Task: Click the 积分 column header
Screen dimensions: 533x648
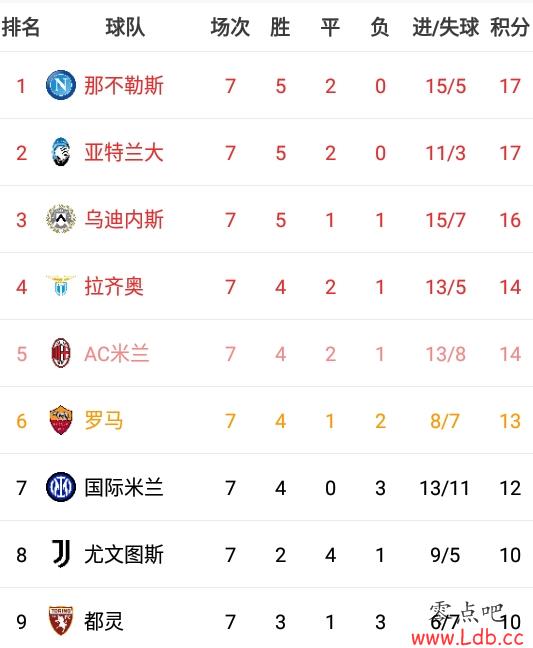Action: click(x=510, y=27)
